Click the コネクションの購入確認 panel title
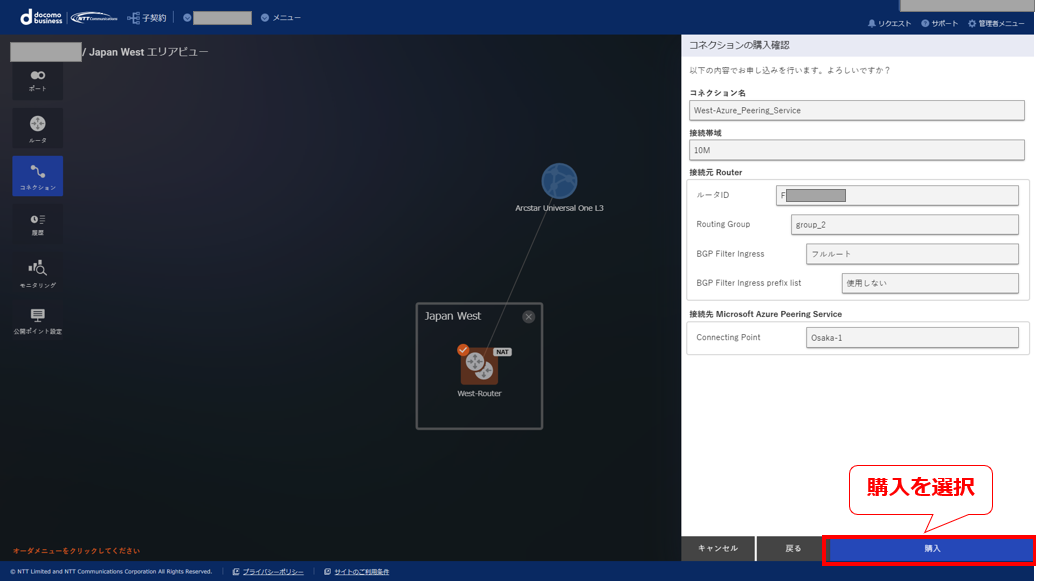 coord(739,45)
